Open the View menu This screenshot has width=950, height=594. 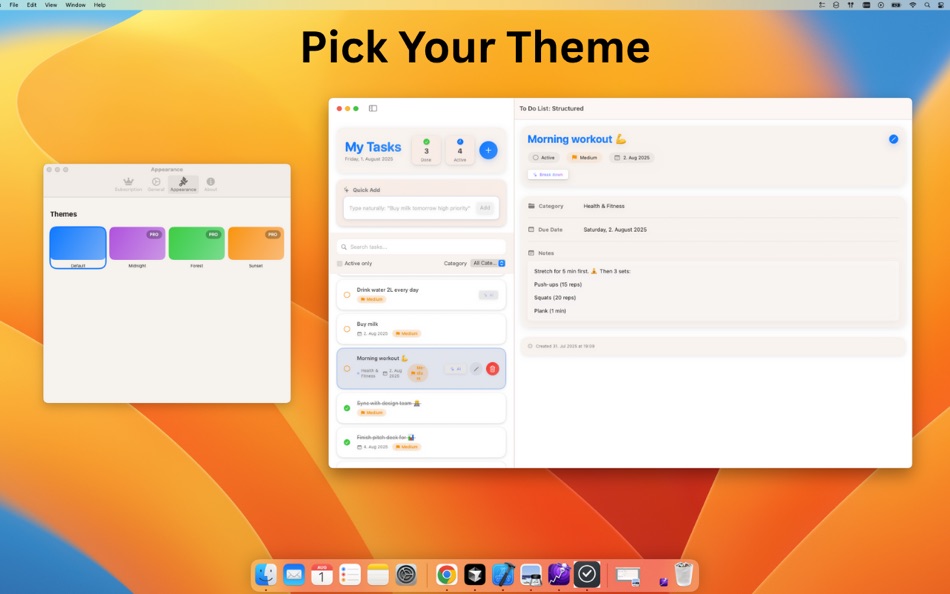tap(51, 5)
